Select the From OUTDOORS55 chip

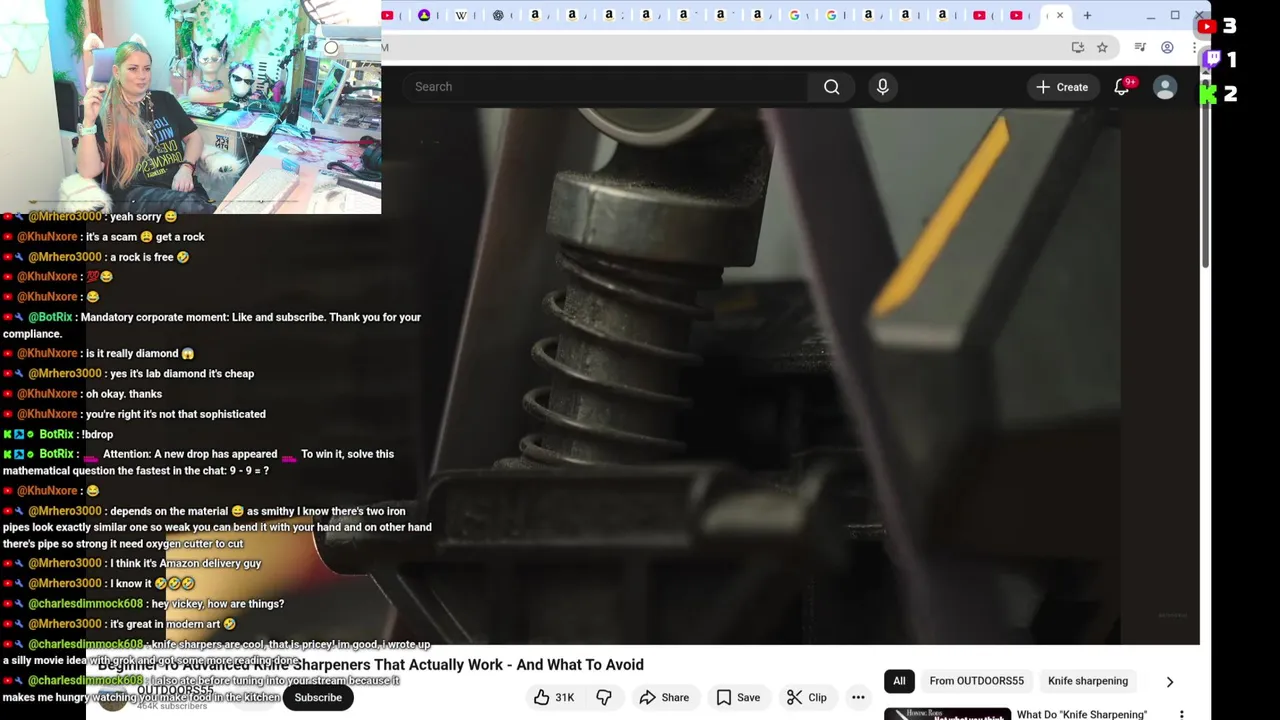click(976, 681)
